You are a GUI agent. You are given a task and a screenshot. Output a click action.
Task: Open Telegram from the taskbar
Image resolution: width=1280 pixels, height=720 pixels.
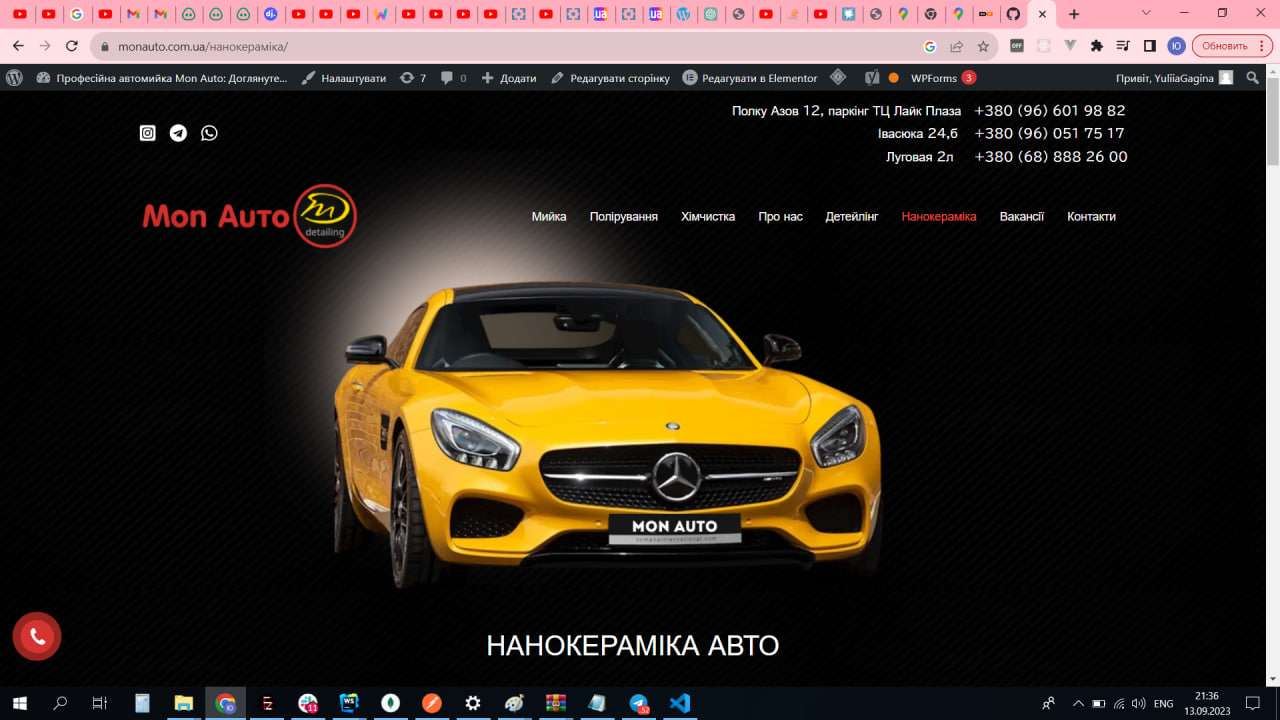coord(639,703)
